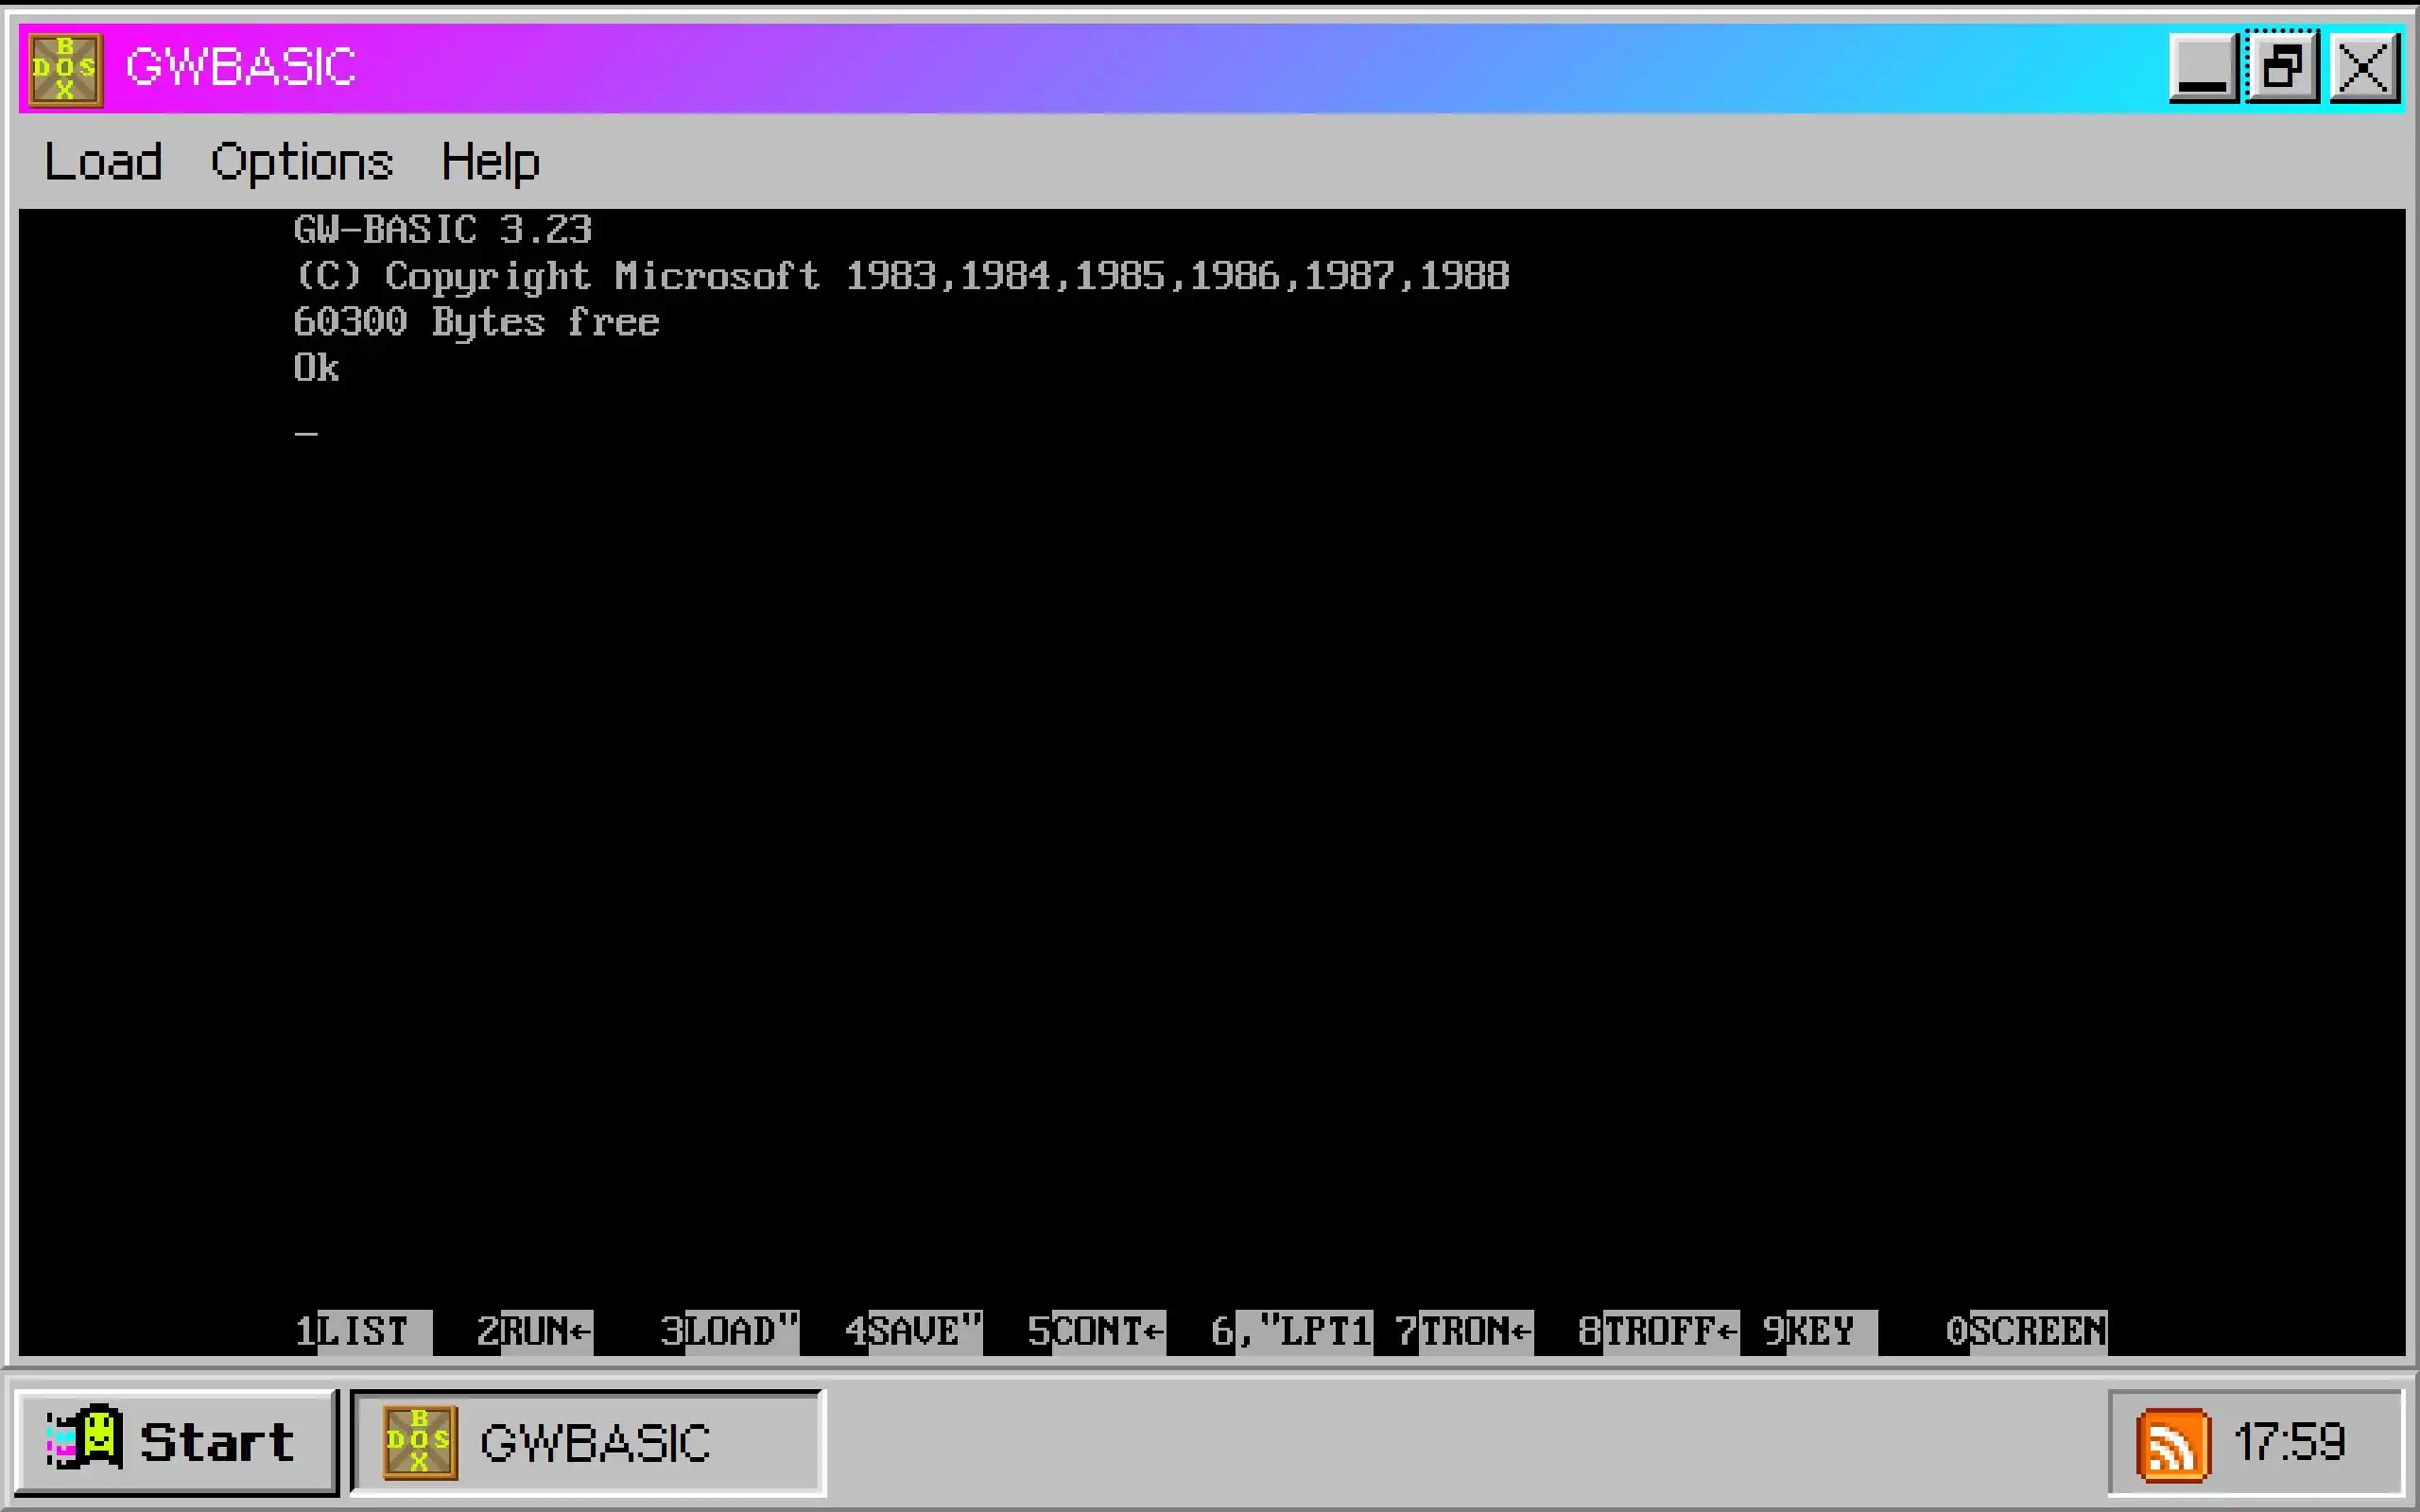Click the 3LOAD" function key label

pos(730,1332)
